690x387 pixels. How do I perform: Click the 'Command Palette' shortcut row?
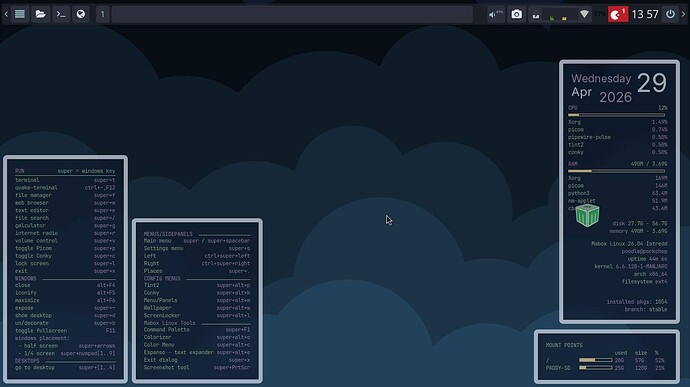pos(197,329)
